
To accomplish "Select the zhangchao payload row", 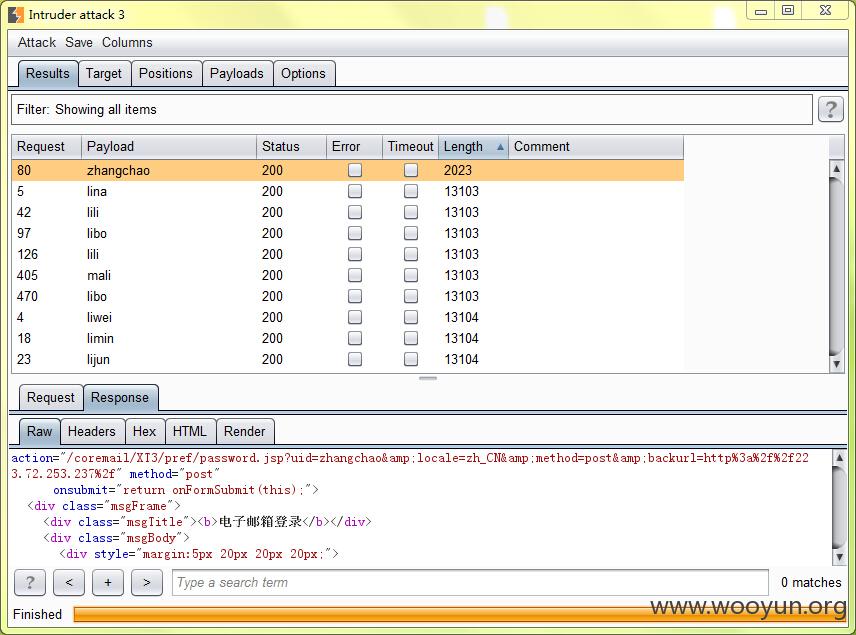I will point(348,170).
